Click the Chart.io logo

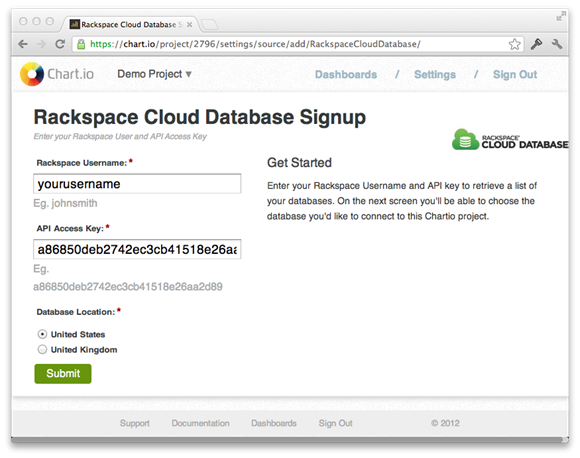(x=57, y=74)
